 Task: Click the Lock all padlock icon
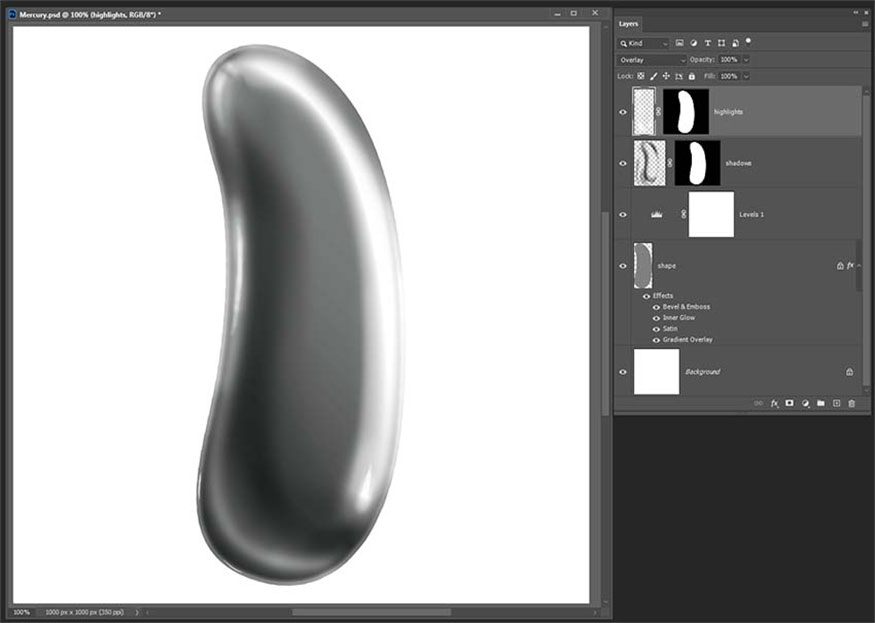point(691,76)
